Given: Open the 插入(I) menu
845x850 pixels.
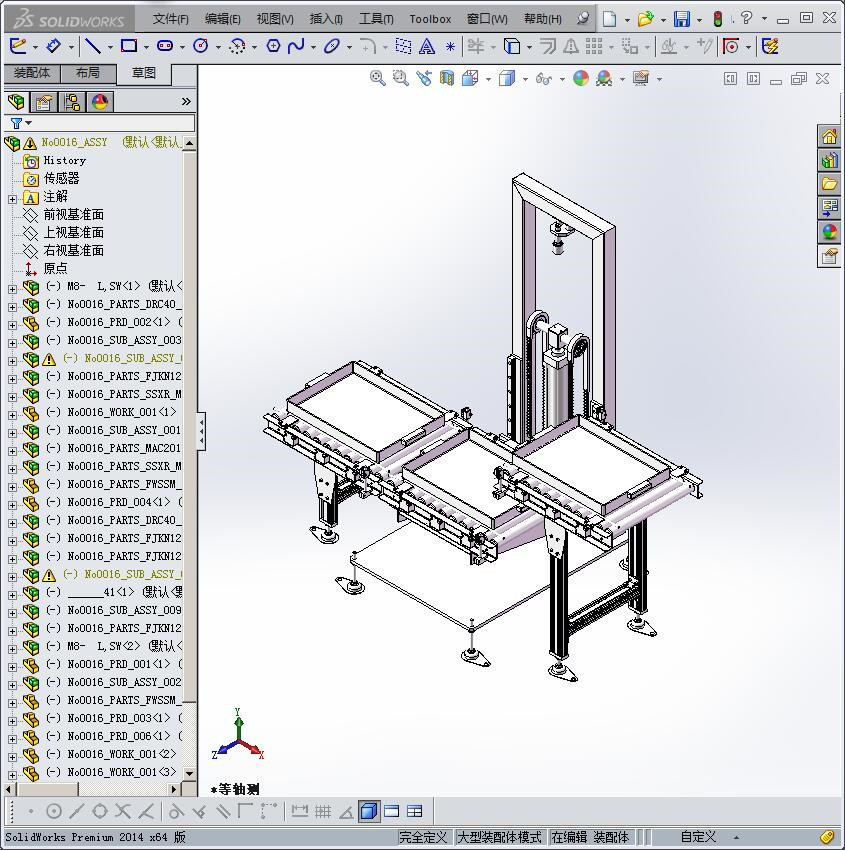Looking at the screenshot, I should tap(326, 19).
